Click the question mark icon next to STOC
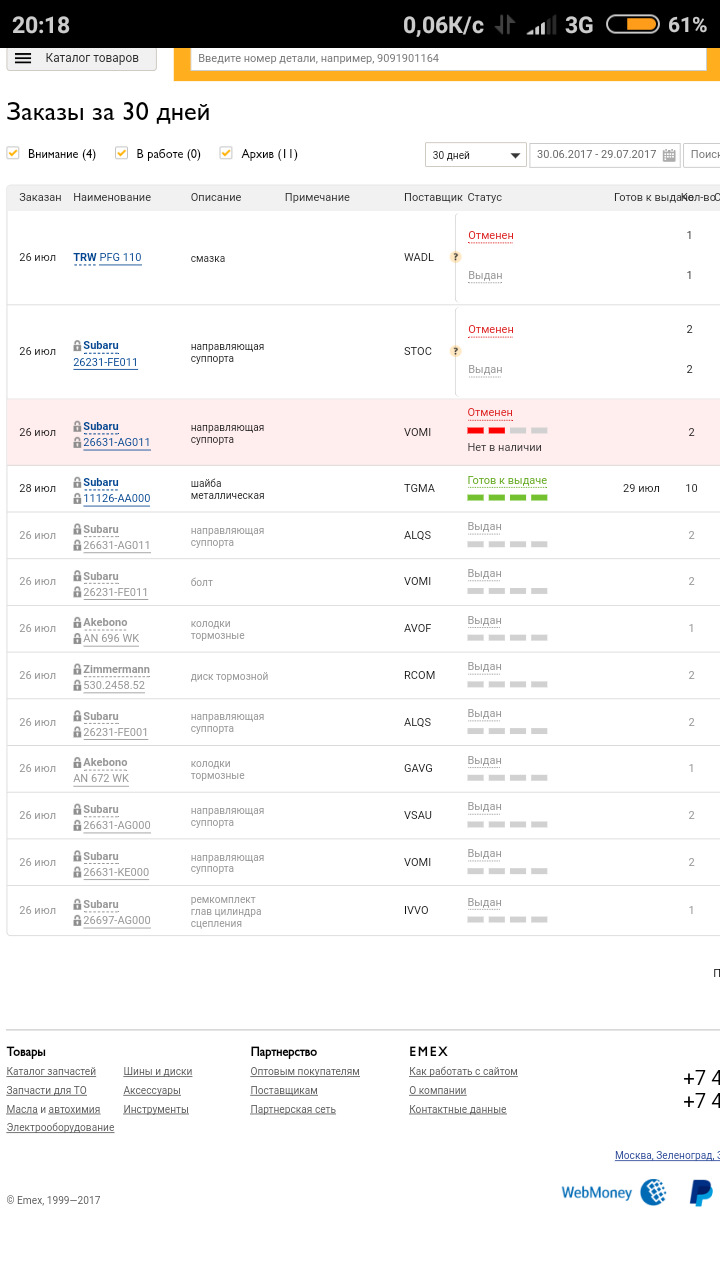The width and height of the screenshot is (720, 1280). (x=455, y=351)
